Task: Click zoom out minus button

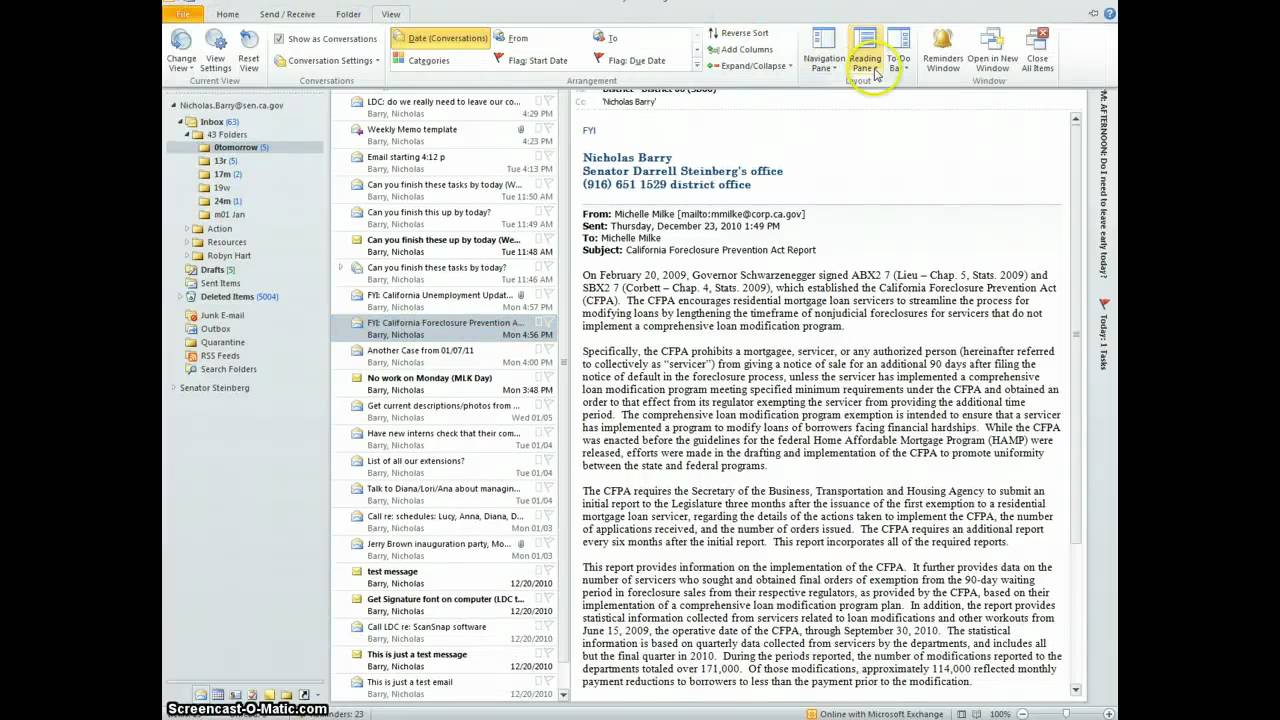Action: (1020, 714)
